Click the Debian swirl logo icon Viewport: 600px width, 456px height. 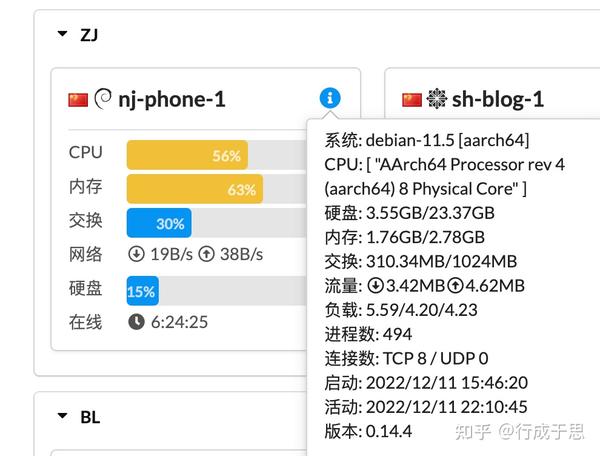click(x=103, y=99)
